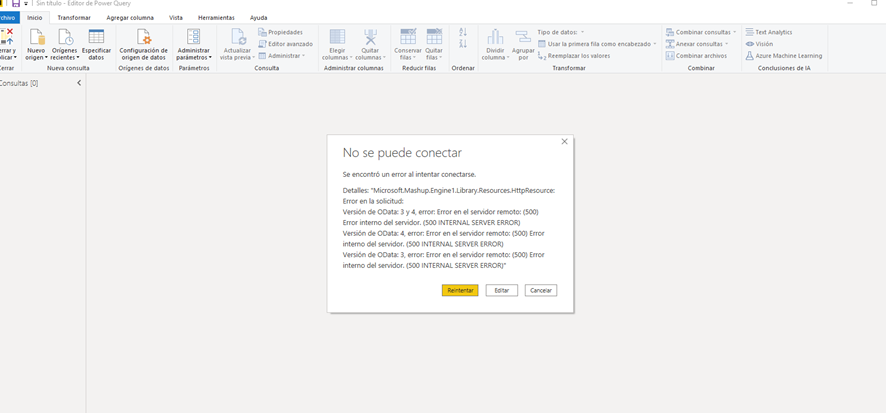Close the No se puede conectar dialog
This screenshot has height=413, width=886.
[564, 142]
